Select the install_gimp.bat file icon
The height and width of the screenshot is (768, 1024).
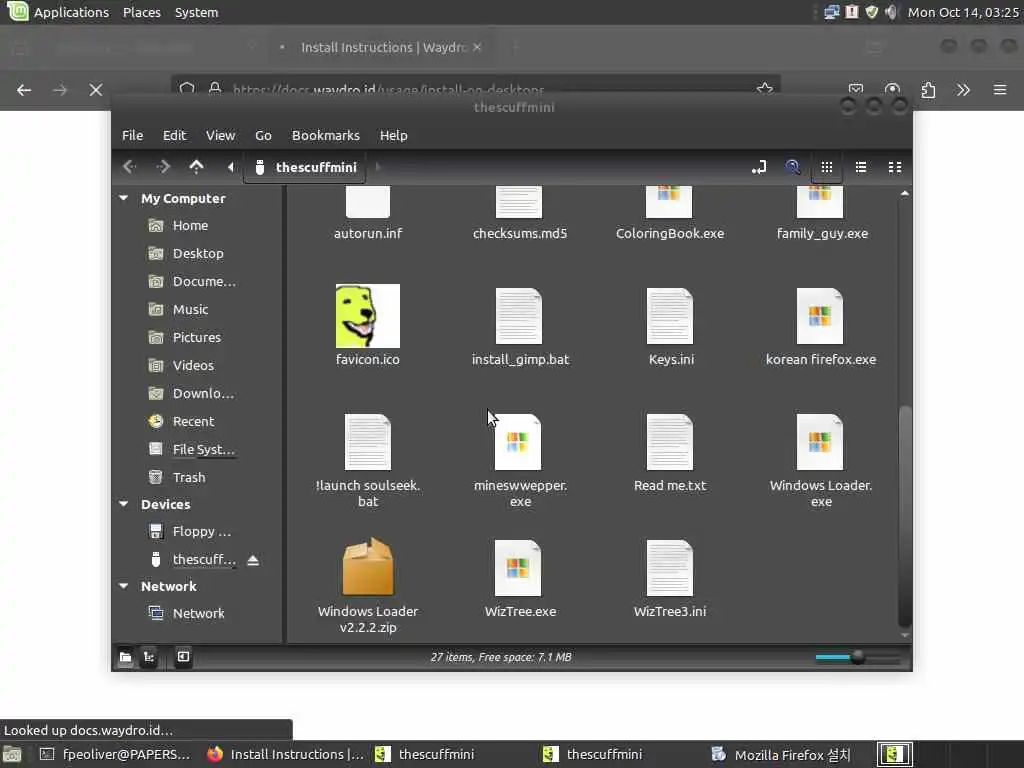pos(519,316)
